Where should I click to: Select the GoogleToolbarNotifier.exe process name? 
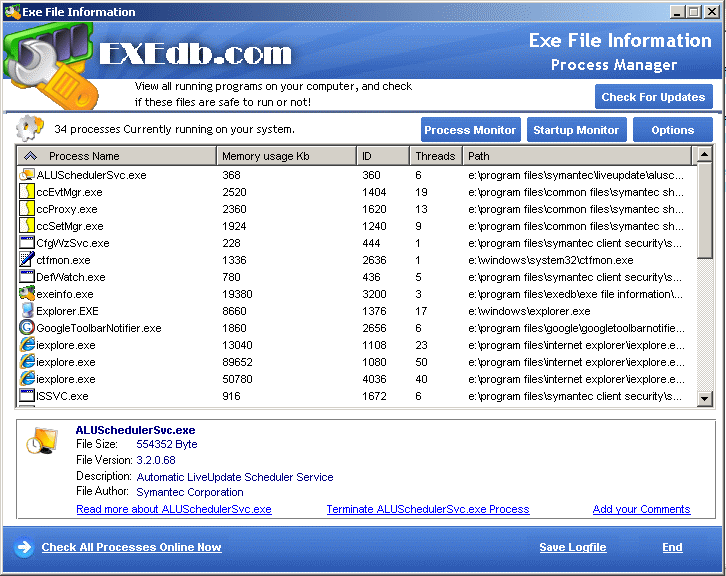[99, 328]
